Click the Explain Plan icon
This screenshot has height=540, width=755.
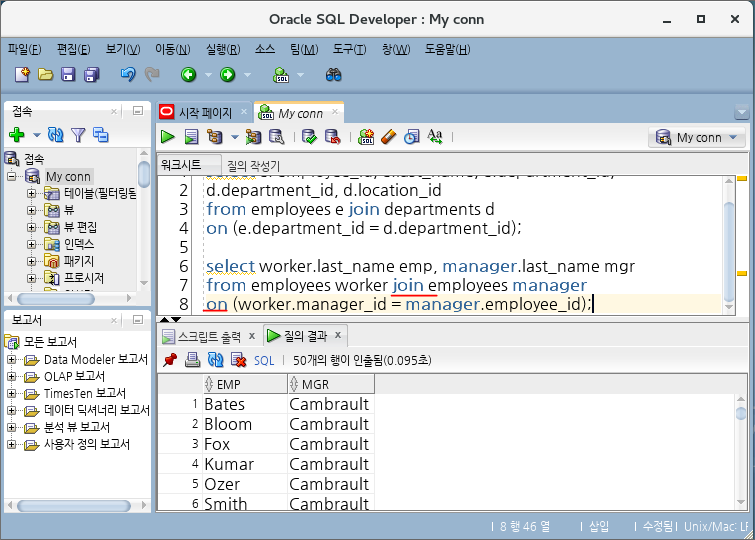pos(215,137)
